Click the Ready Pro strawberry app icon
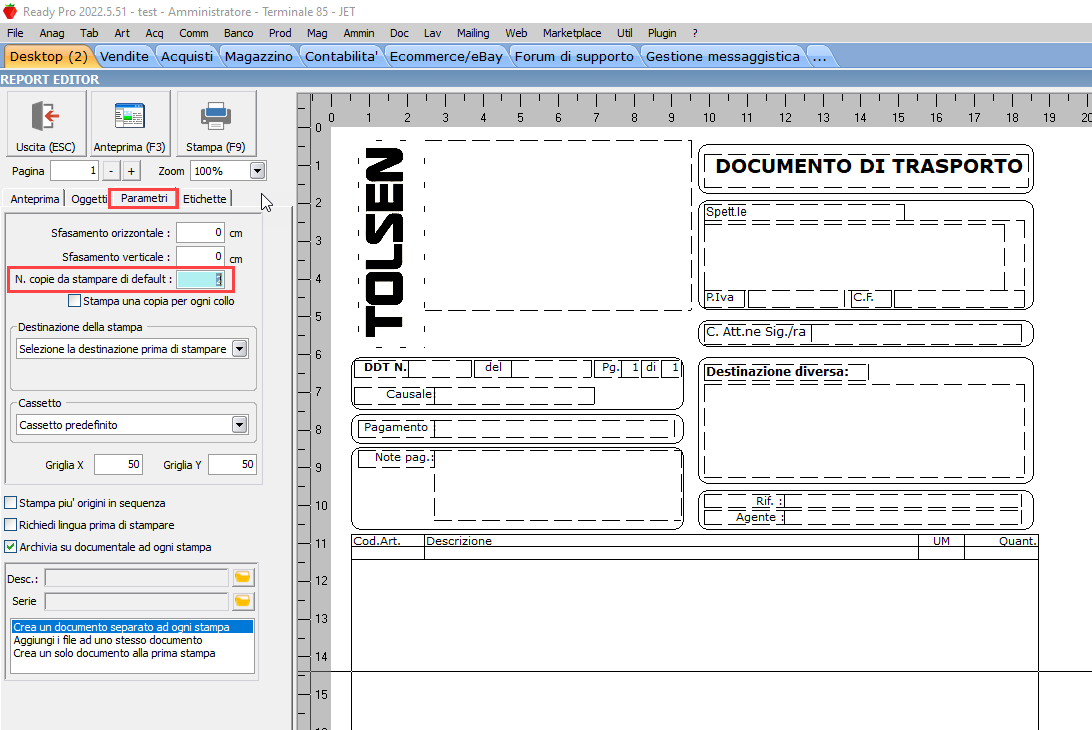Screen dimensions: 1092x730 [x=10, y=11]
